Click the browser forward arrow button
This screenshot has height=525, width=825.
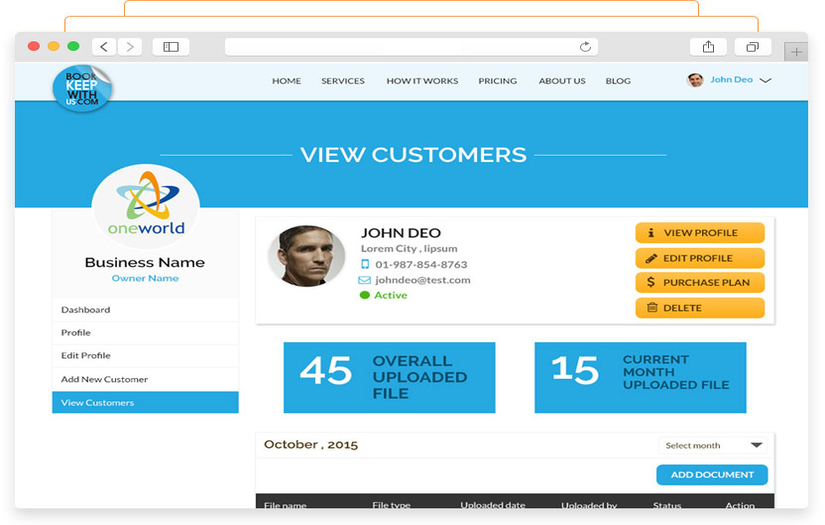coord(129,47)
